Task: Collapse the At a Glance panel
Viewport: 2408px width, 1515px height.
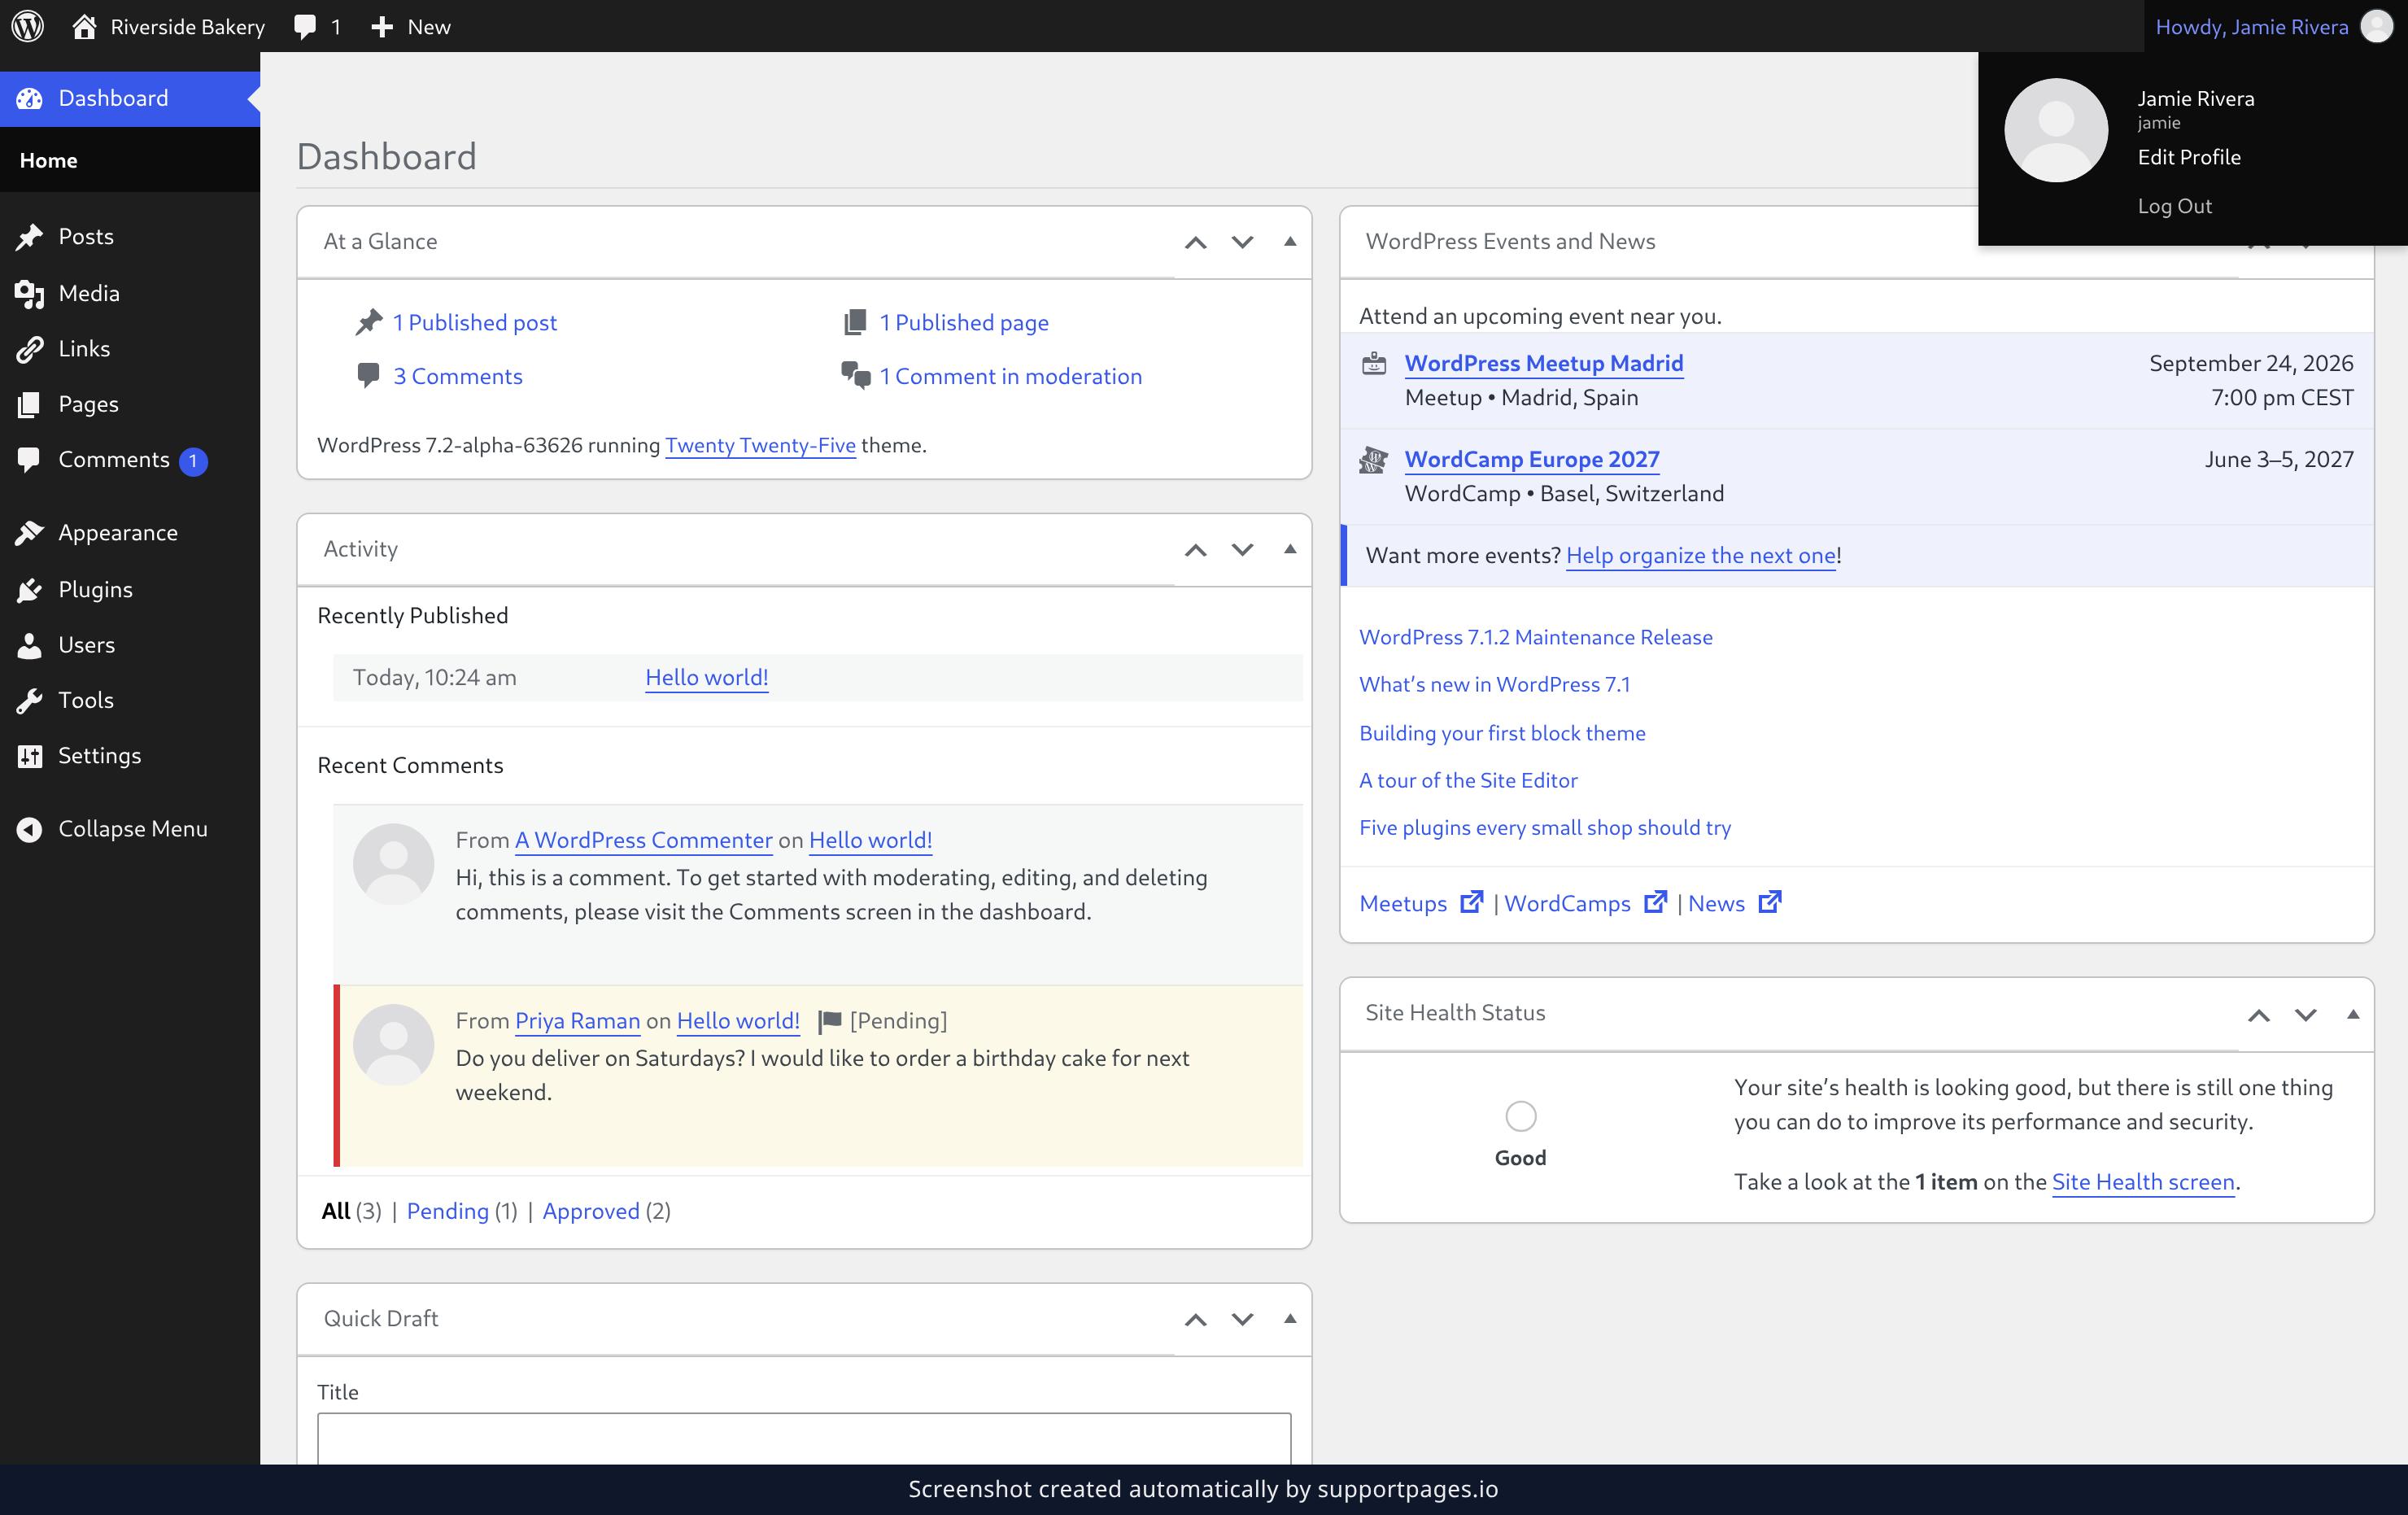Action: [x=1290, y=241]
